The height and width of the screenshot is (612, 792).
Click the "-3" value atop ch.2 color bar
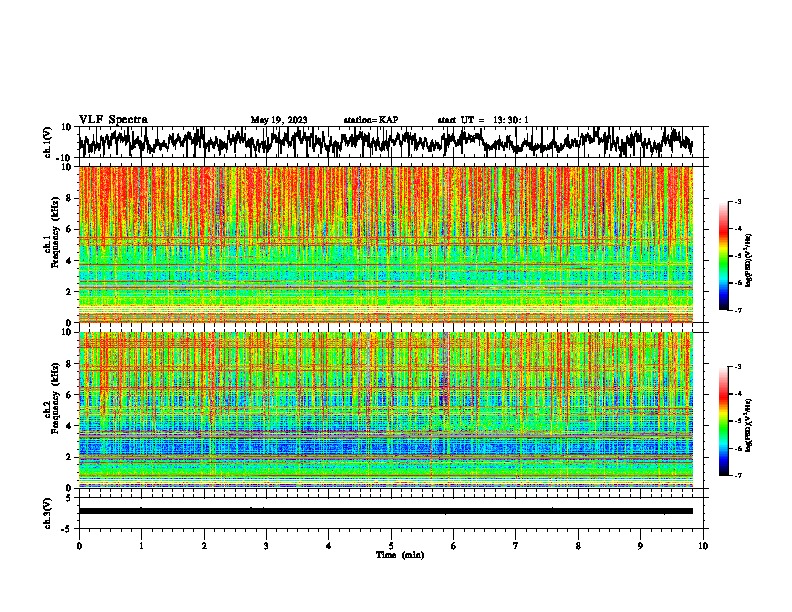(737, 367)
